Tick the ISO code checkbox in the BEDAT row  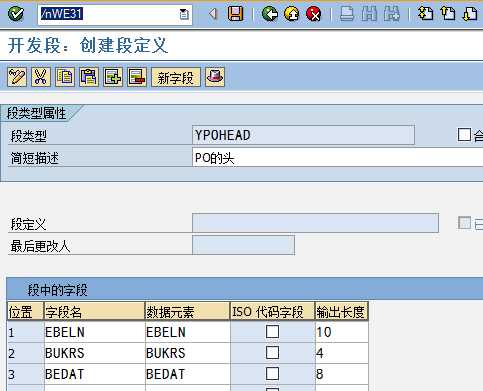272,374
